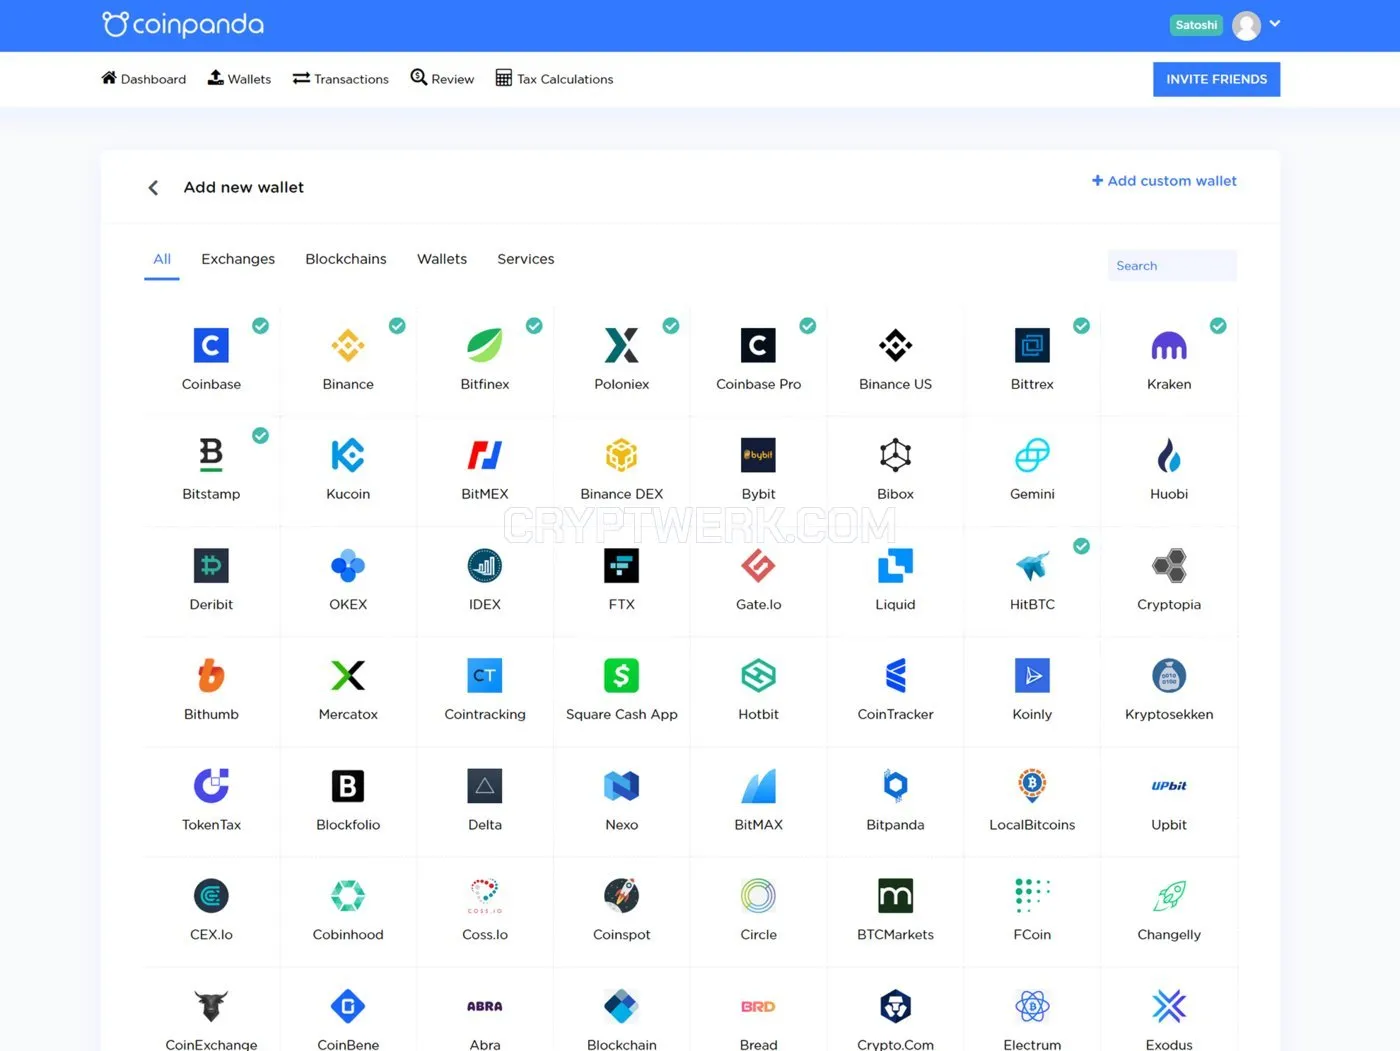Choose the Coinspot rocket icon
1400x1051 pixels.
pyautogui.click(x=622, y=896)
